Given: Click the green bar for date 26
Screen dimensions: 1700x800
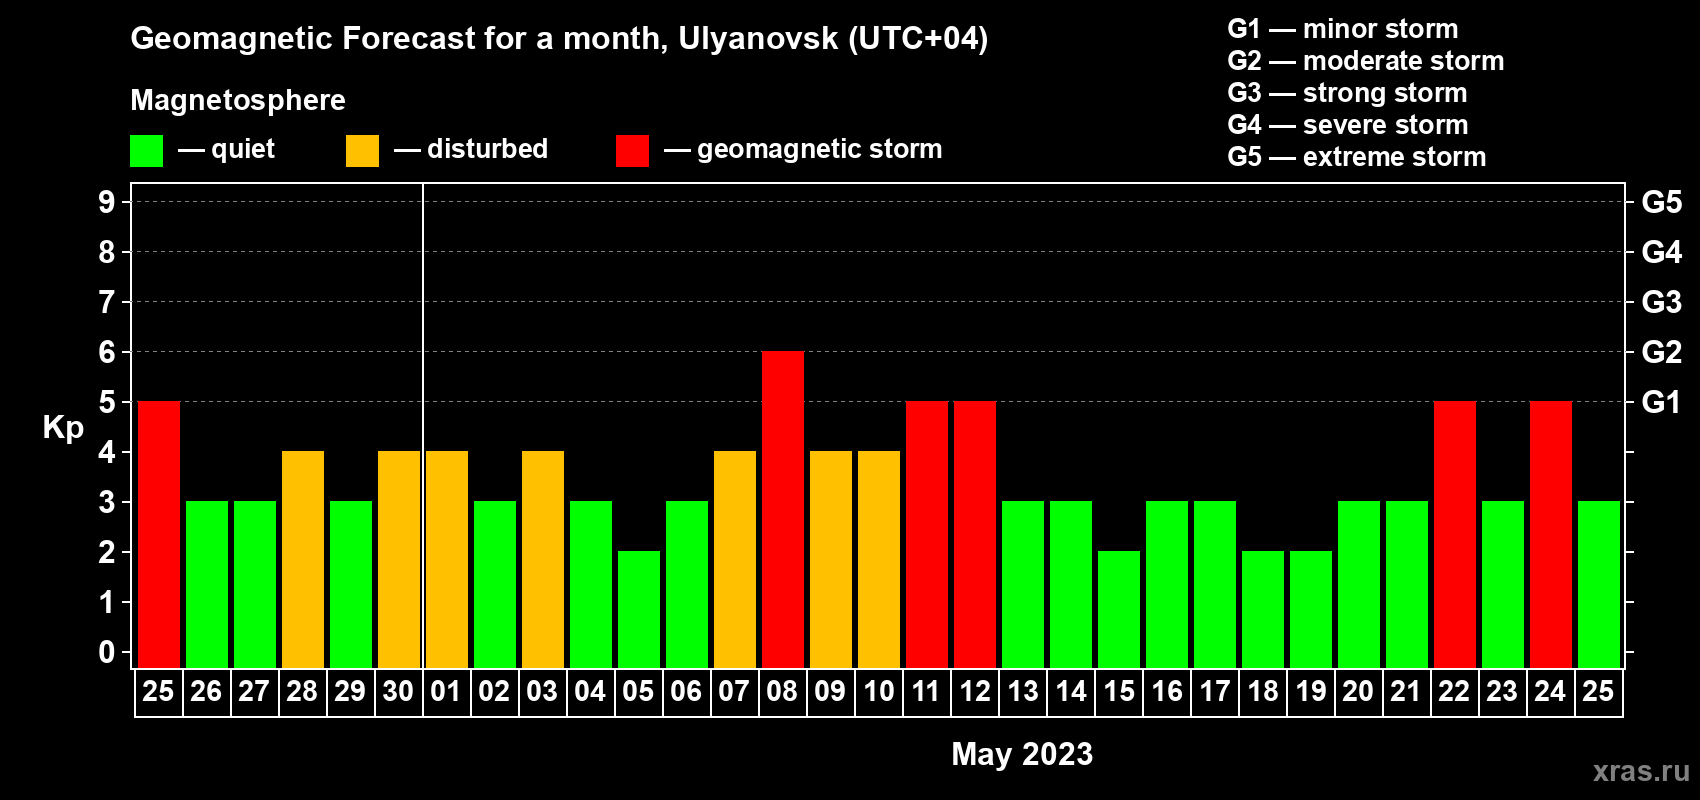Looking at the screenshot, I should tap(207, 585).
